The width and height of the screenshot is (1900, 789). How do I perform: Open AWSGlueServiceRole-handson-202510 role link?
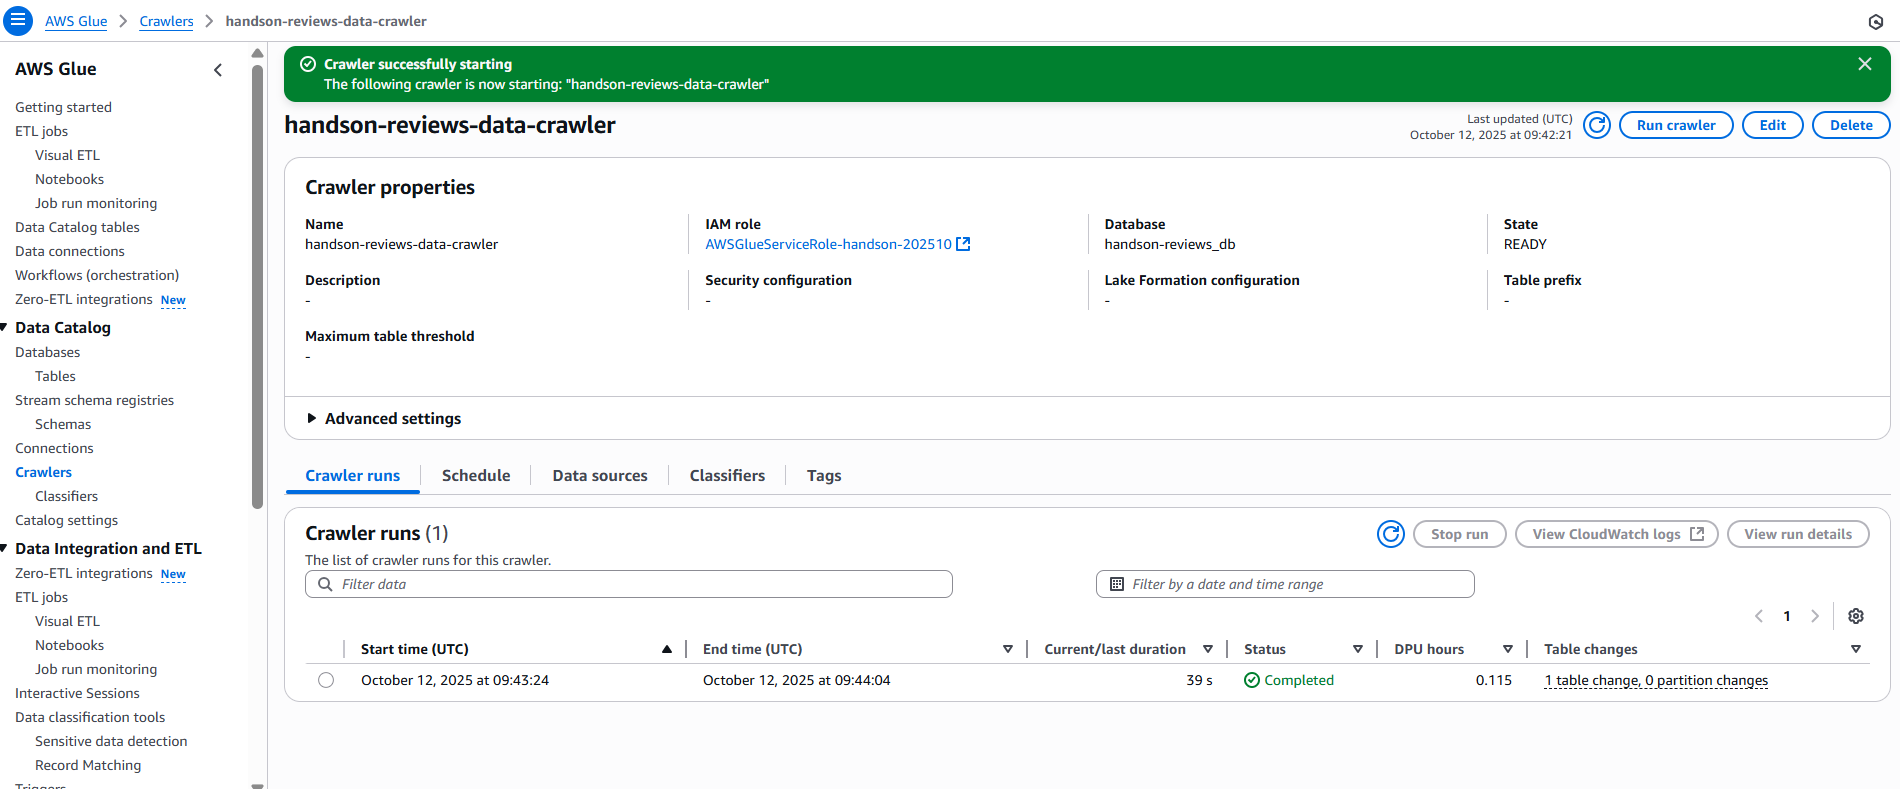(x=829, y=244)
